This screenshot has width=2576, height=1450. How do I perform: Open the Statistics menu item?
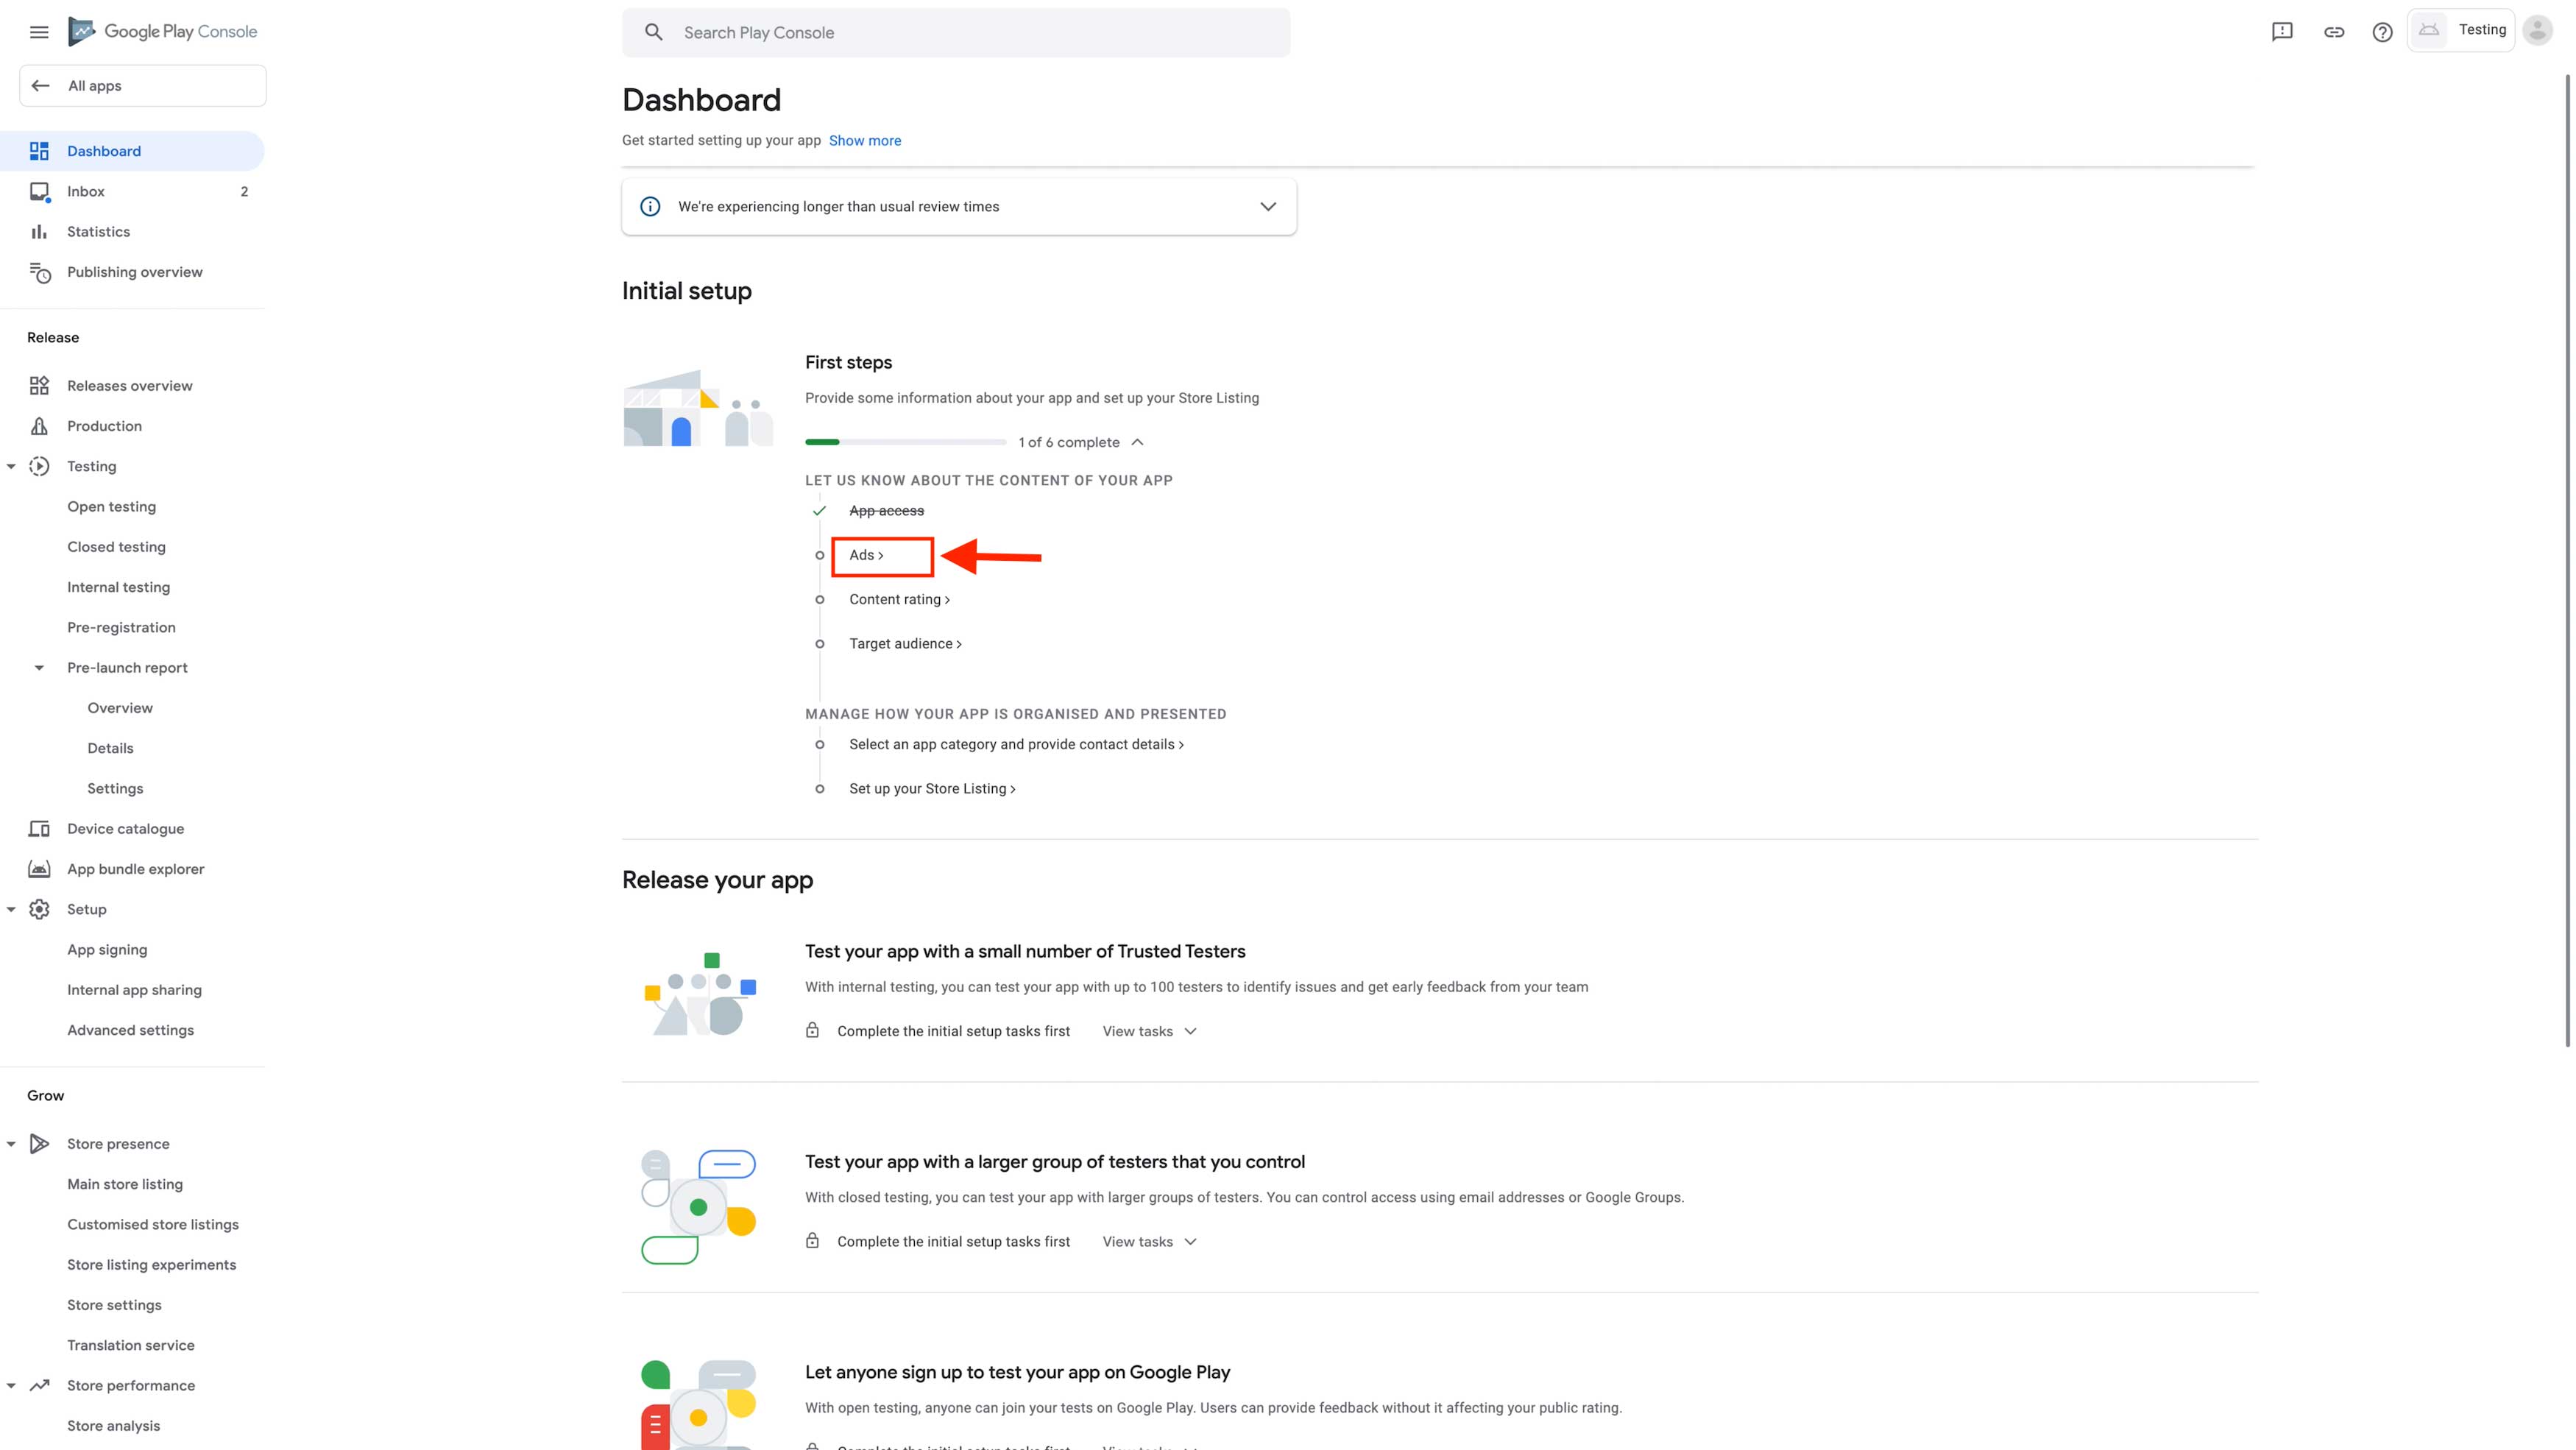point(98,232)
